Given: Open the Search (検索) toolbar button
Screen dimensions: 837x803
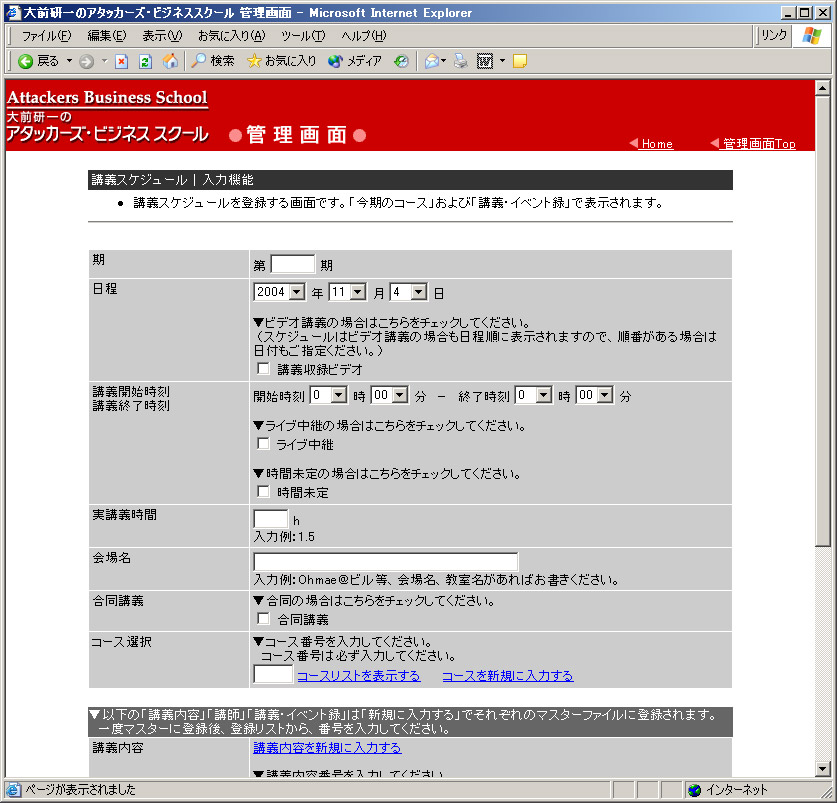Looking at the screenshot, I should tap(213, 61).
